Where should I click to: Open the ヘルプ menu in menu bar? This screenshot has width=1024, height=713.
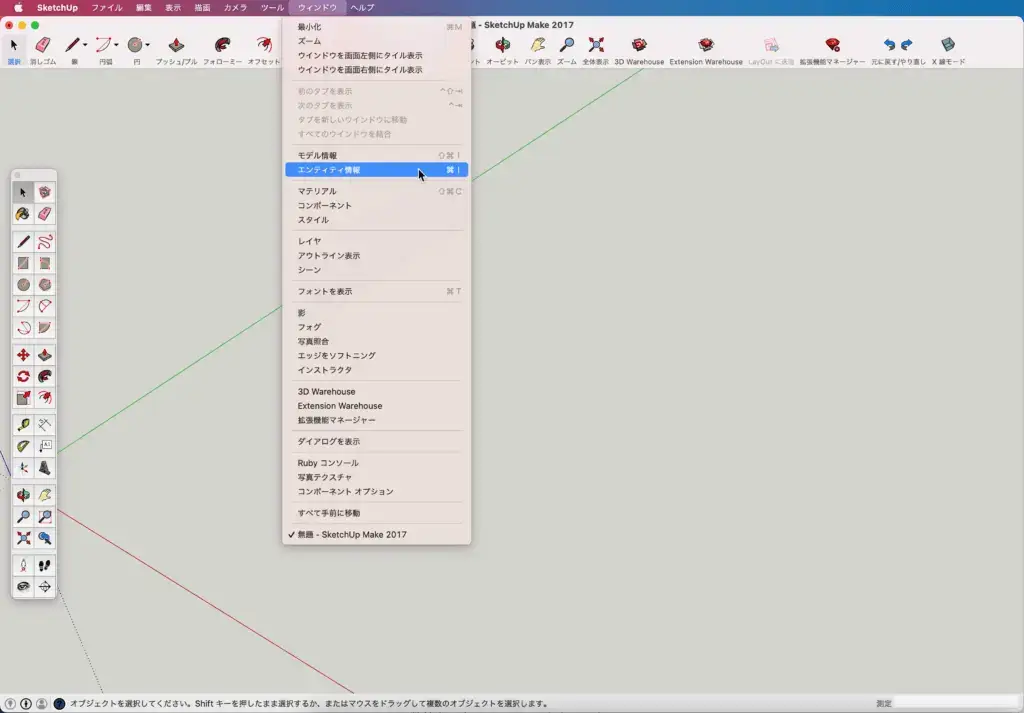tap(362, 8)
